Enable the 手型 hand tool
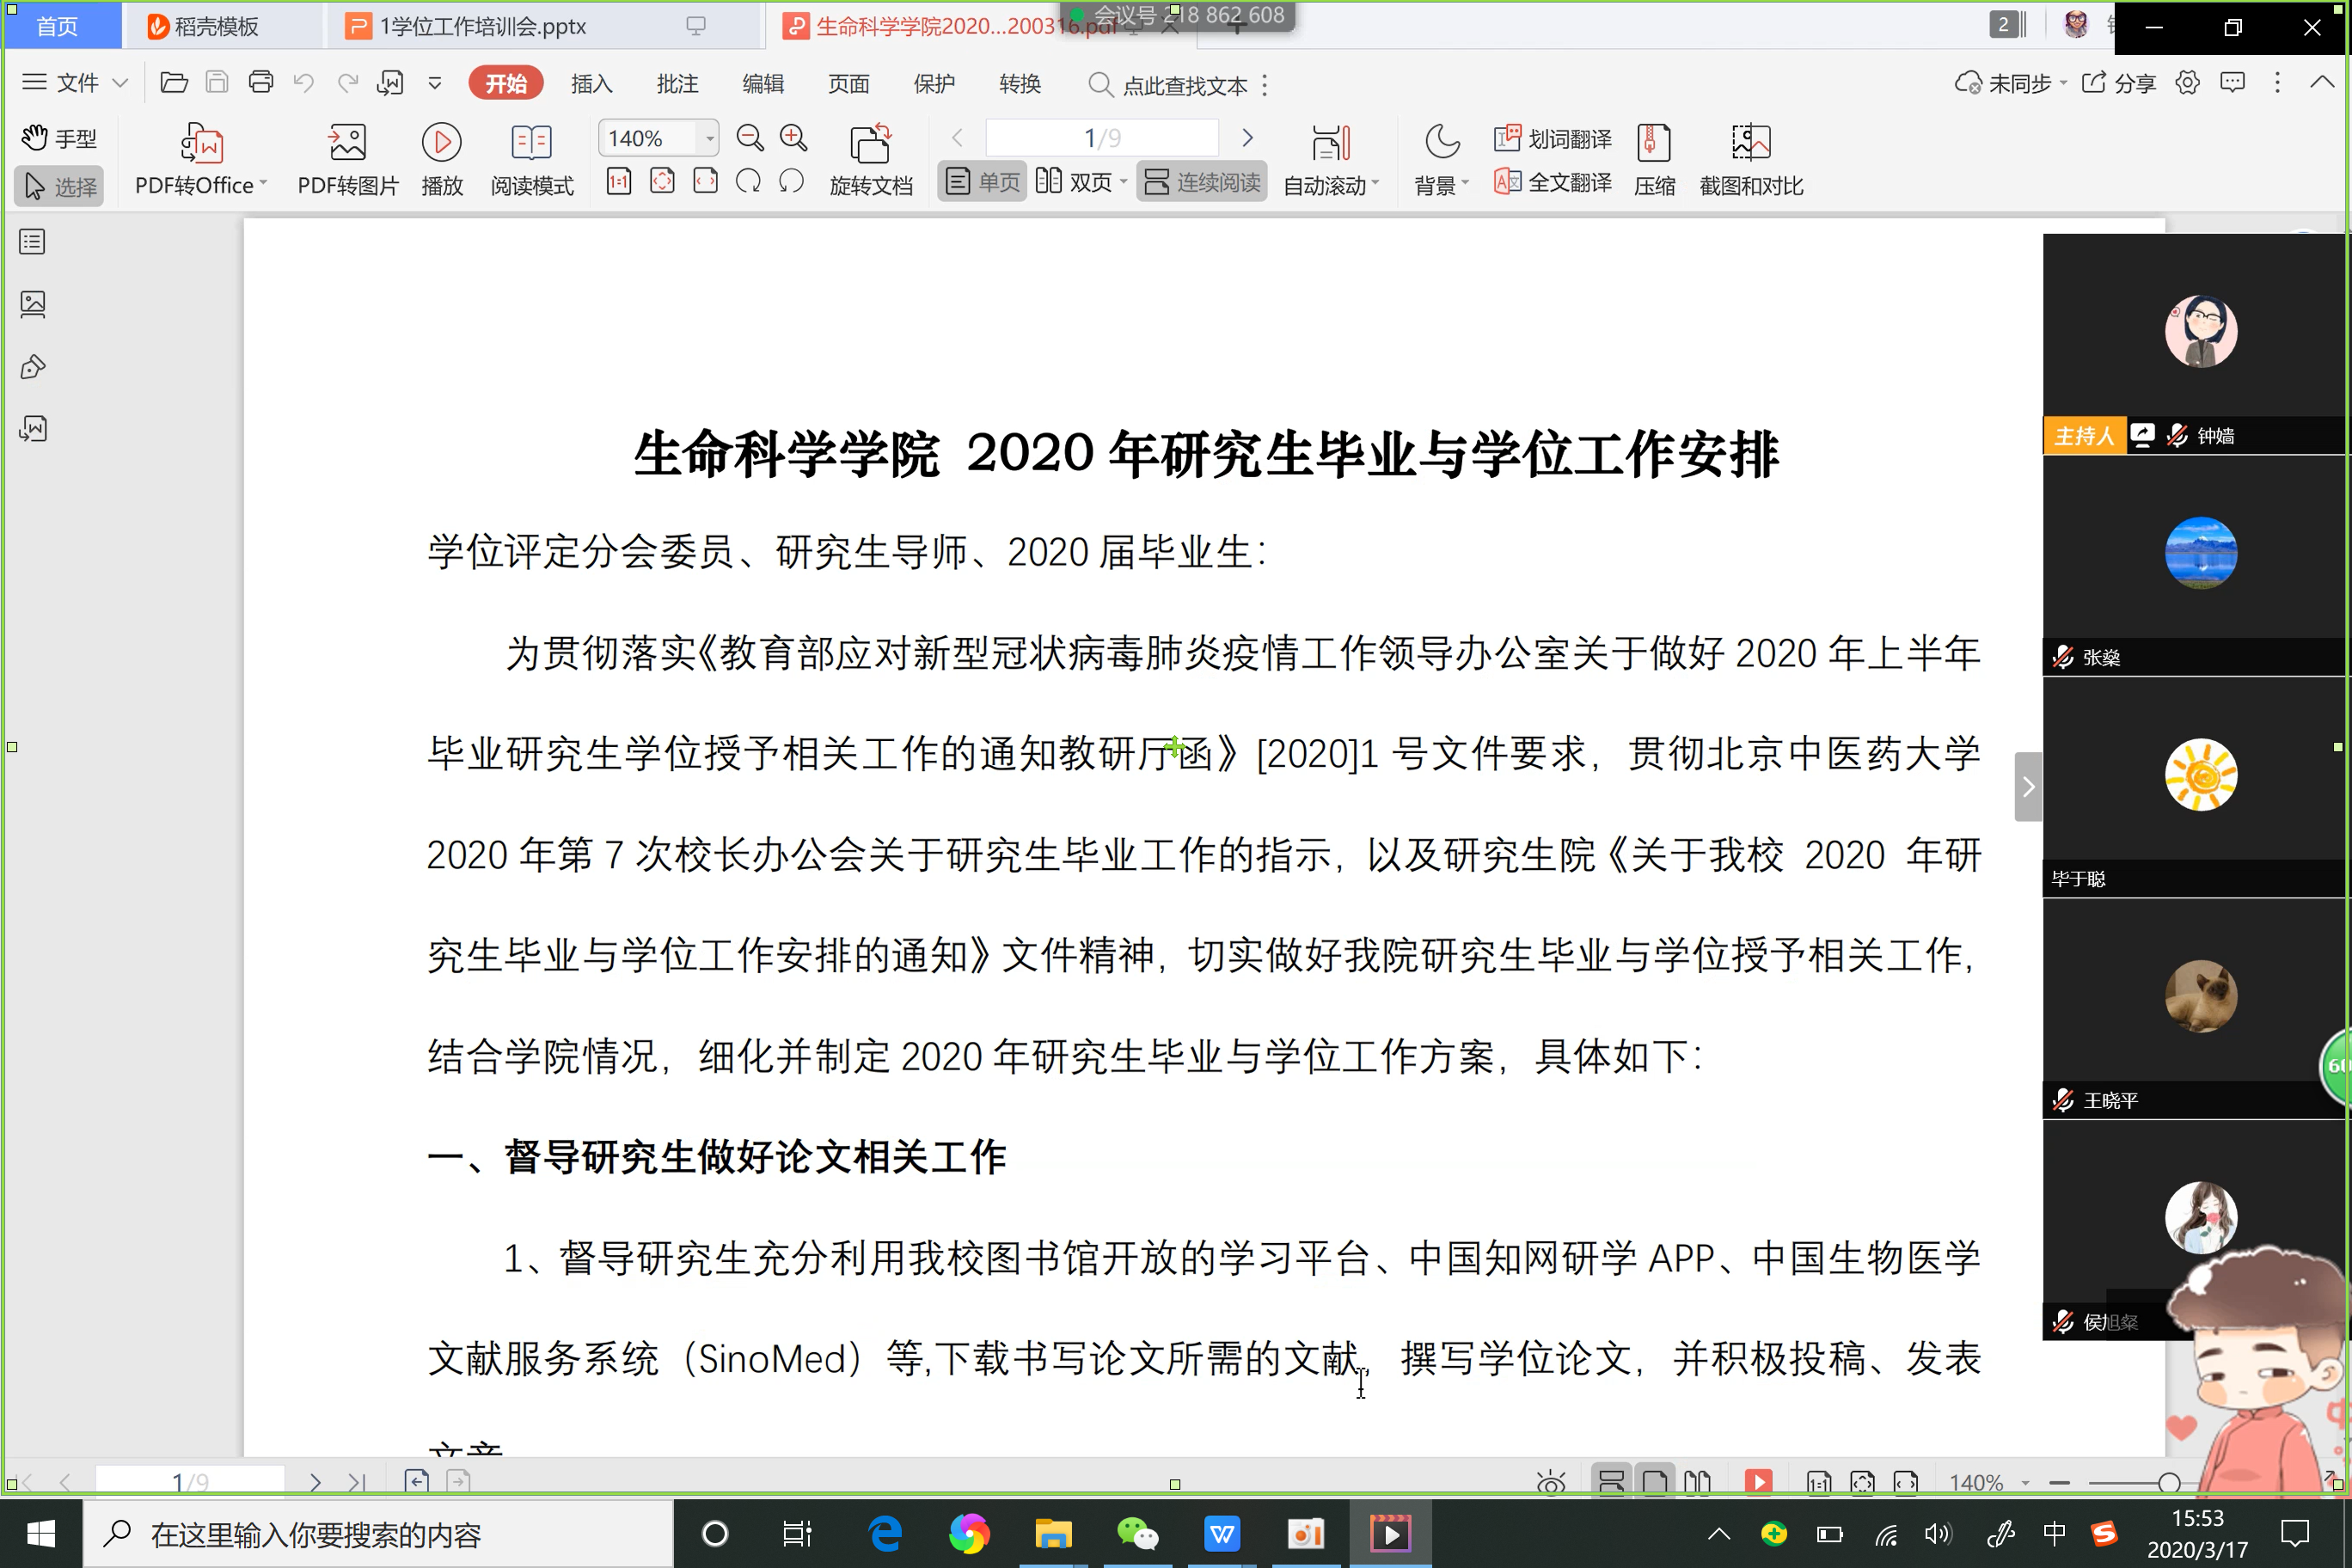 tap(59, 138)
